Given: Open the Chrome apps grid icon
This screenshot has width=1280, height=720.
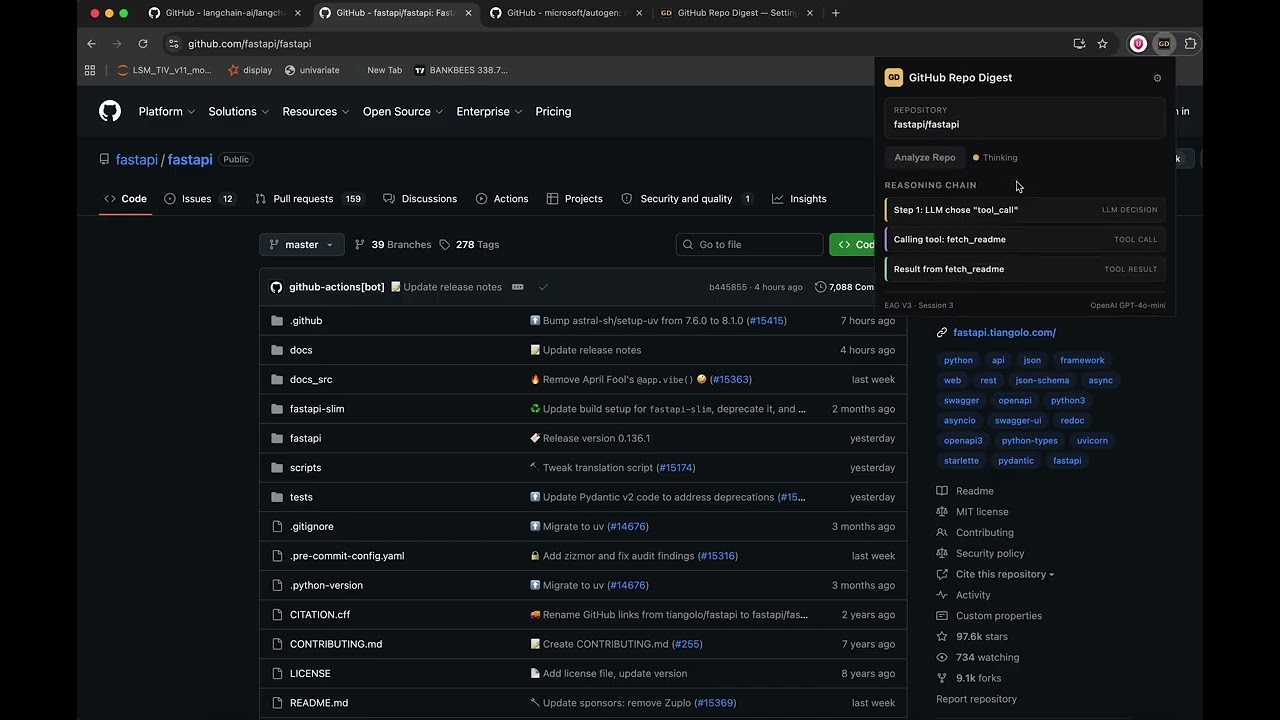Looking at the screenshot, I should click(x=90, y=70).
